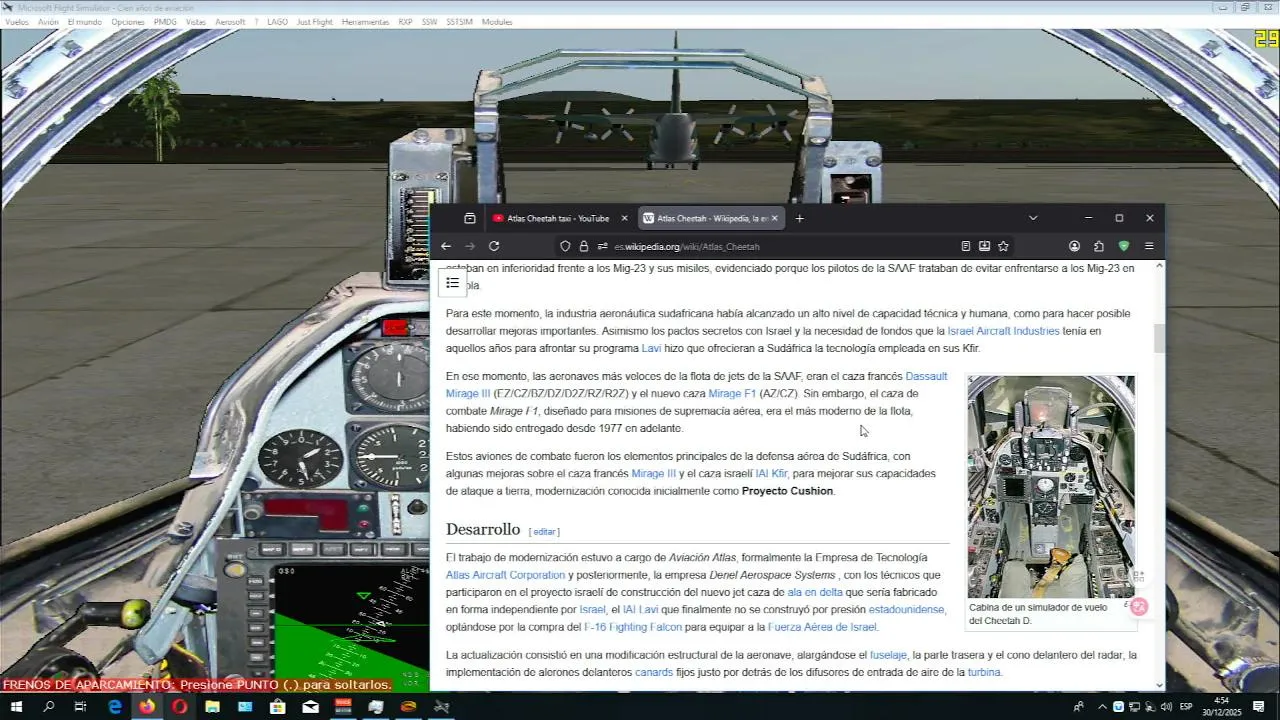The width and height of the screenshot is (1280, 720).
Task: Follow the Fuerza Aérea de Israel link
Action: 822,627
